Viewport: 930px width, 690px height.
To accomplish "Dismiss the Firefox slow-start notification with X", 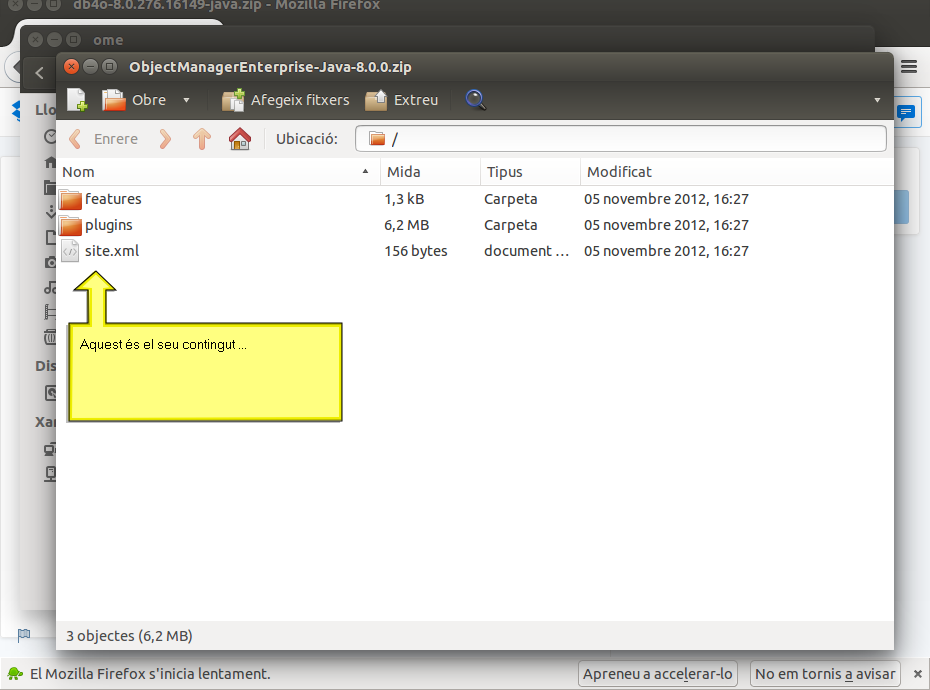I will tap(918, 674).
